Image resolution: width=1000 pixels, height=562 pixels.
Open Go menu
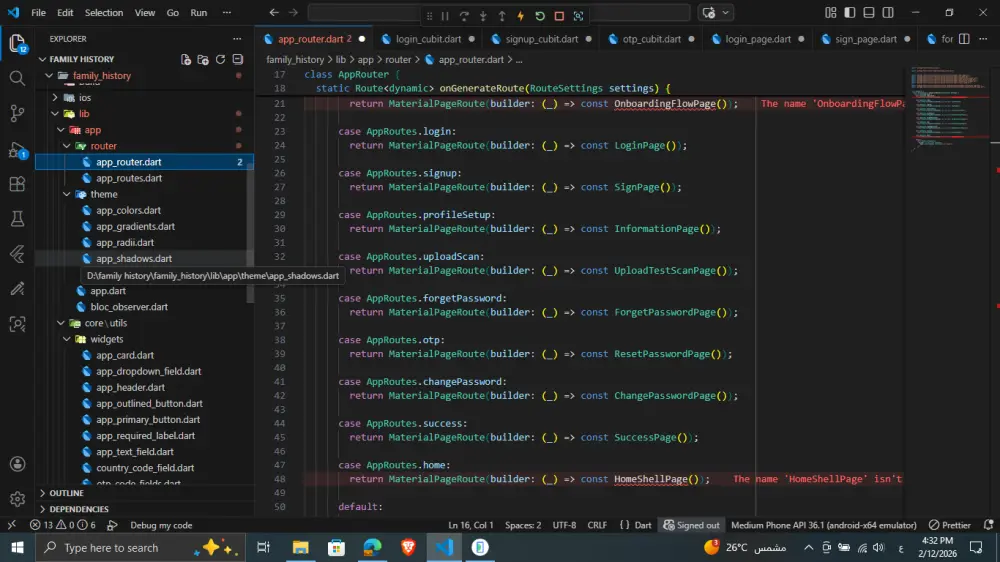pos(172,13)
